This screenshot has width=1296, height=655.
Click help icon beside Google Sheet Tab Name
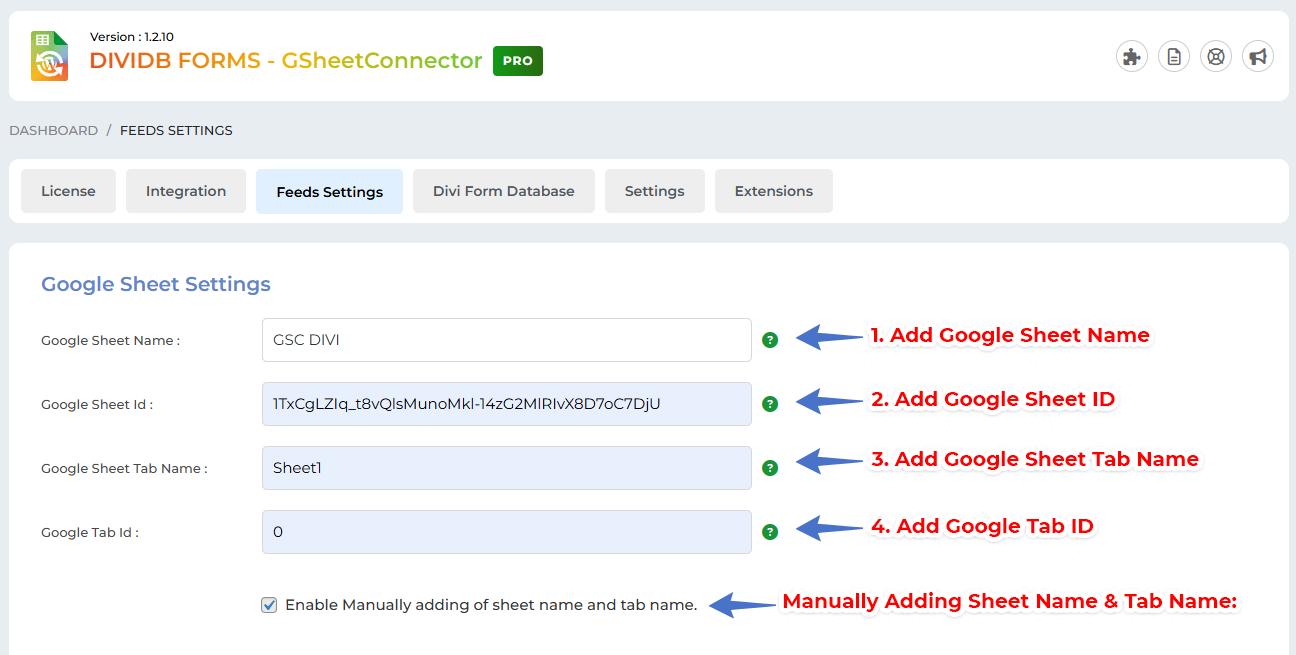click(x=770, y=468)
